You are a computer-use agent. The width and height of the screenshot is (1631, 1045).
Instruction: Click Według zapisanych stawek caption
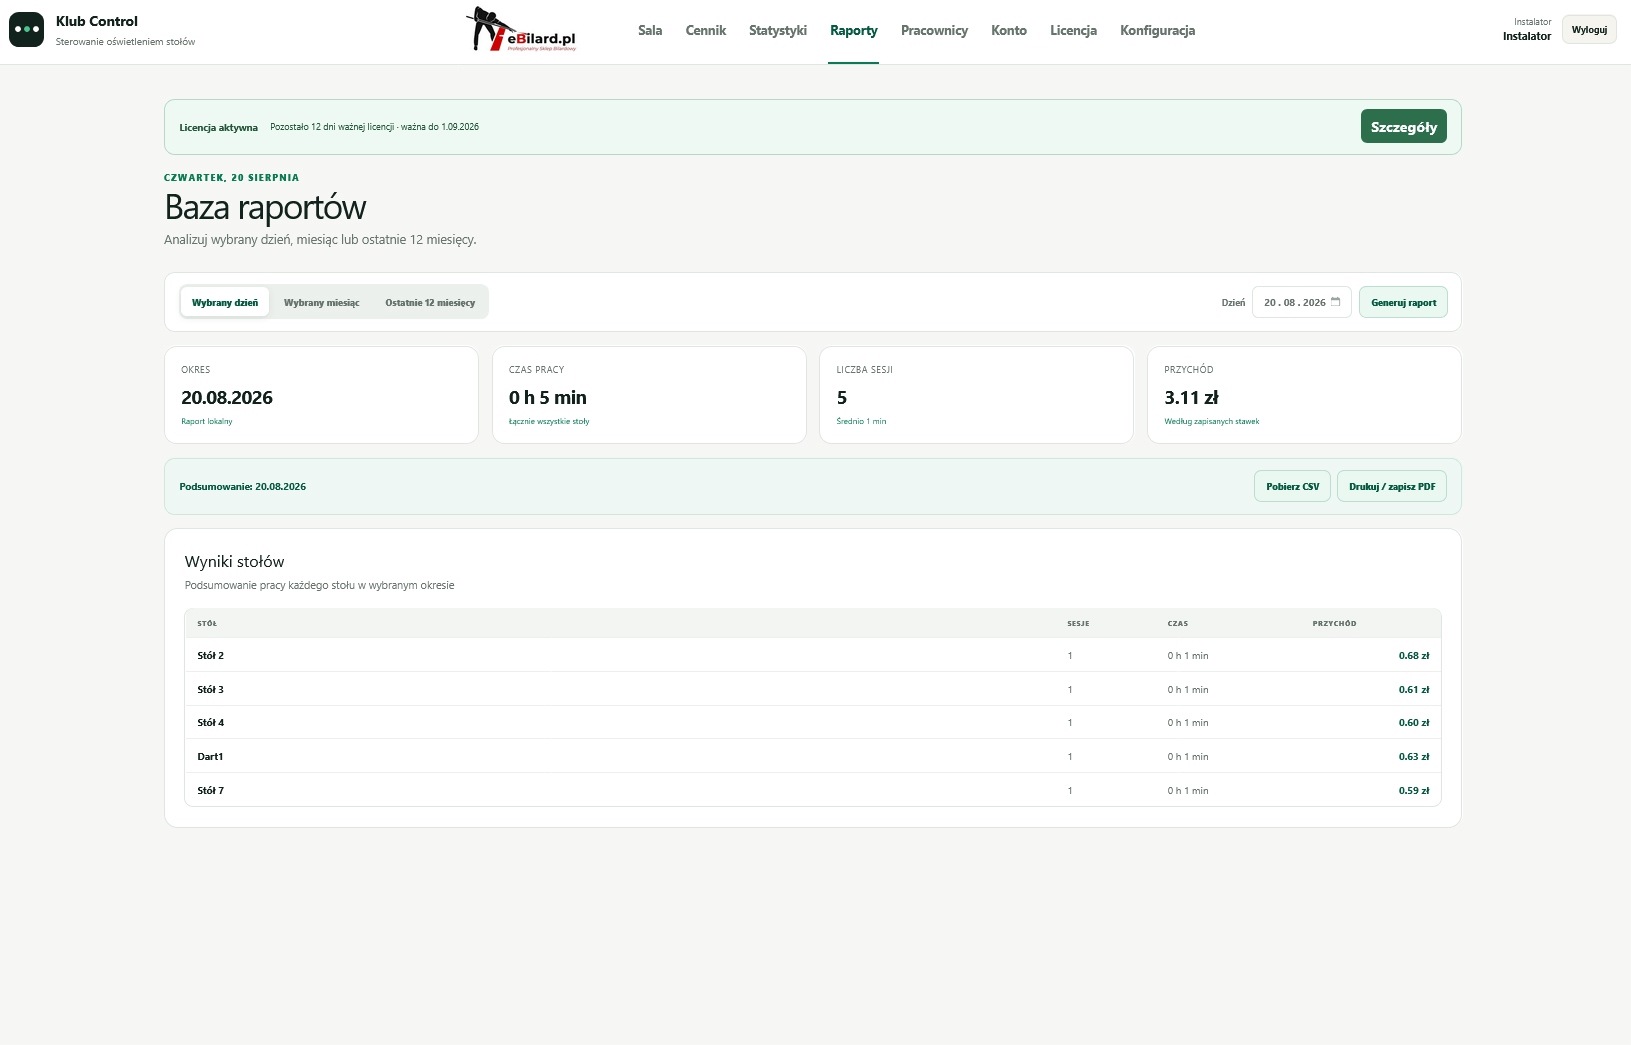tap(1212, 422)
